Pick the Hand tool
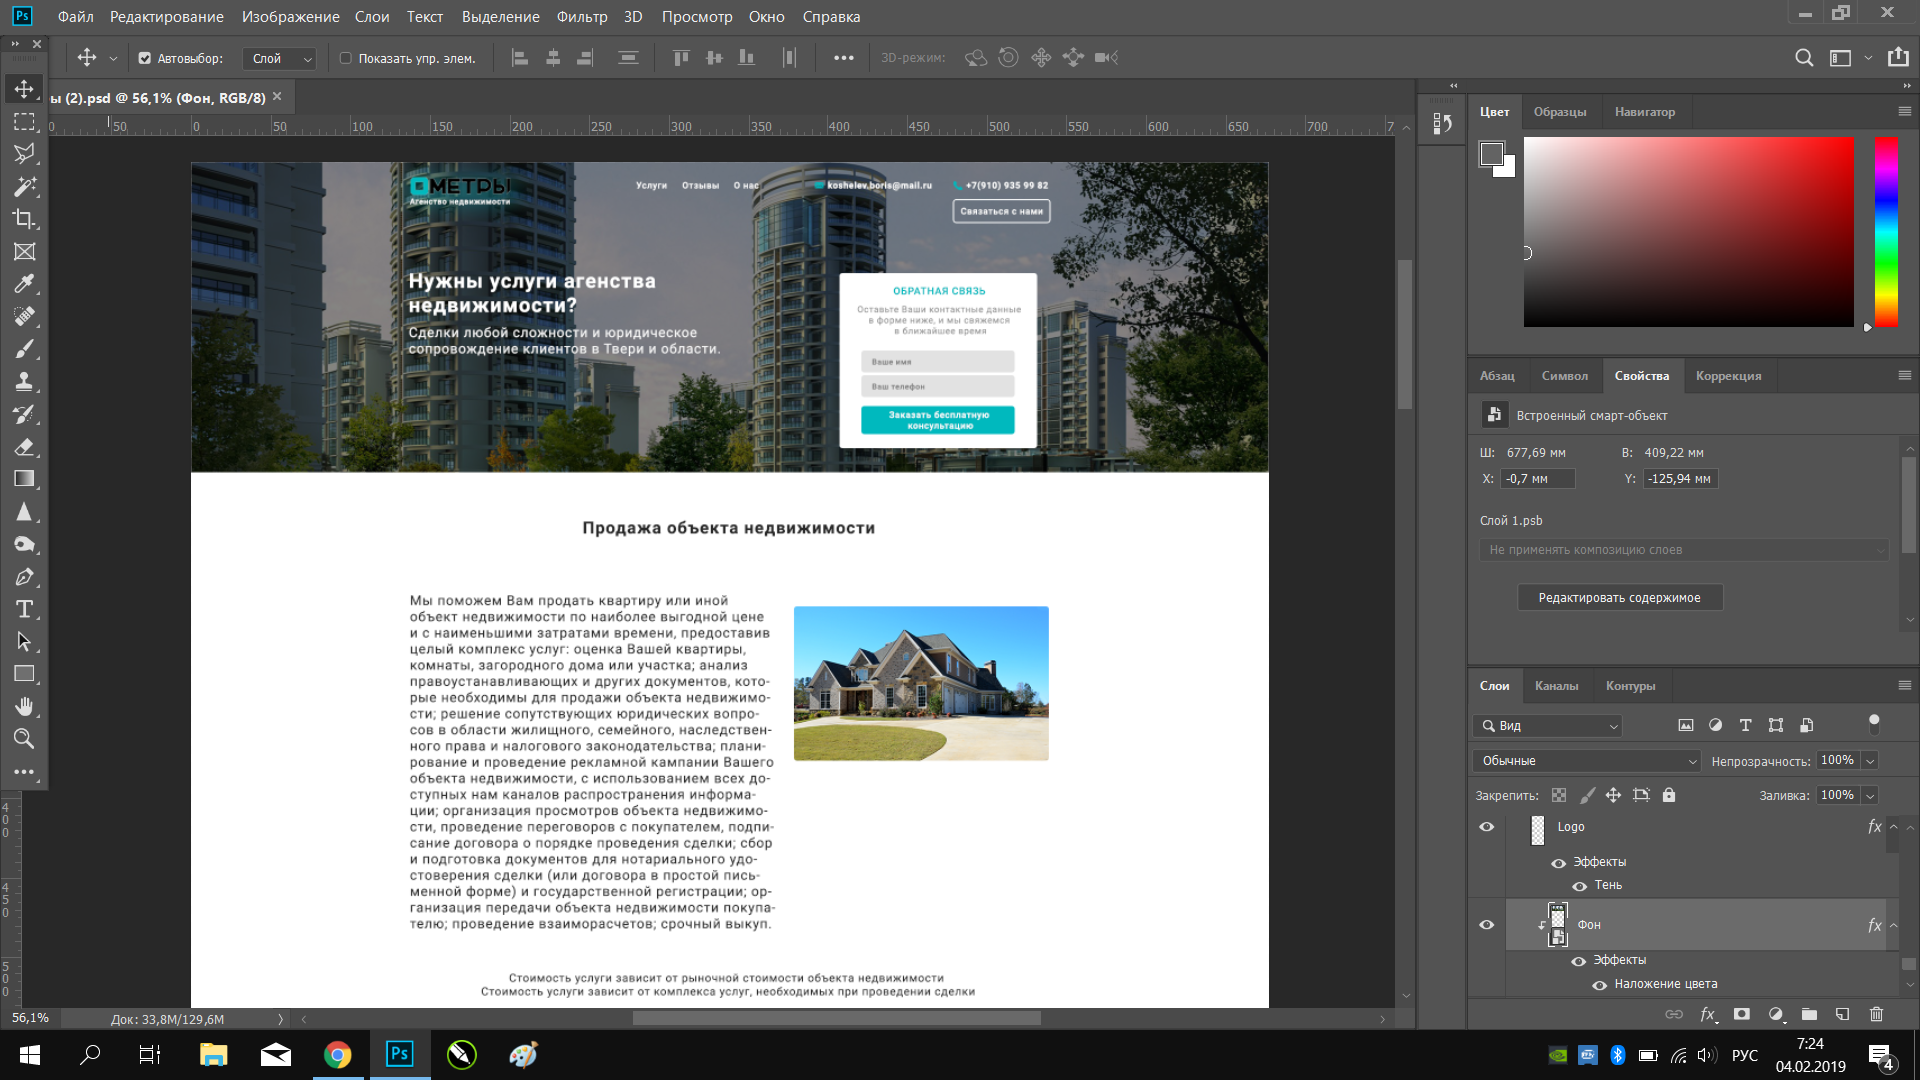This screenshot has width=1920, height=1080. click(x=24, y=706)
